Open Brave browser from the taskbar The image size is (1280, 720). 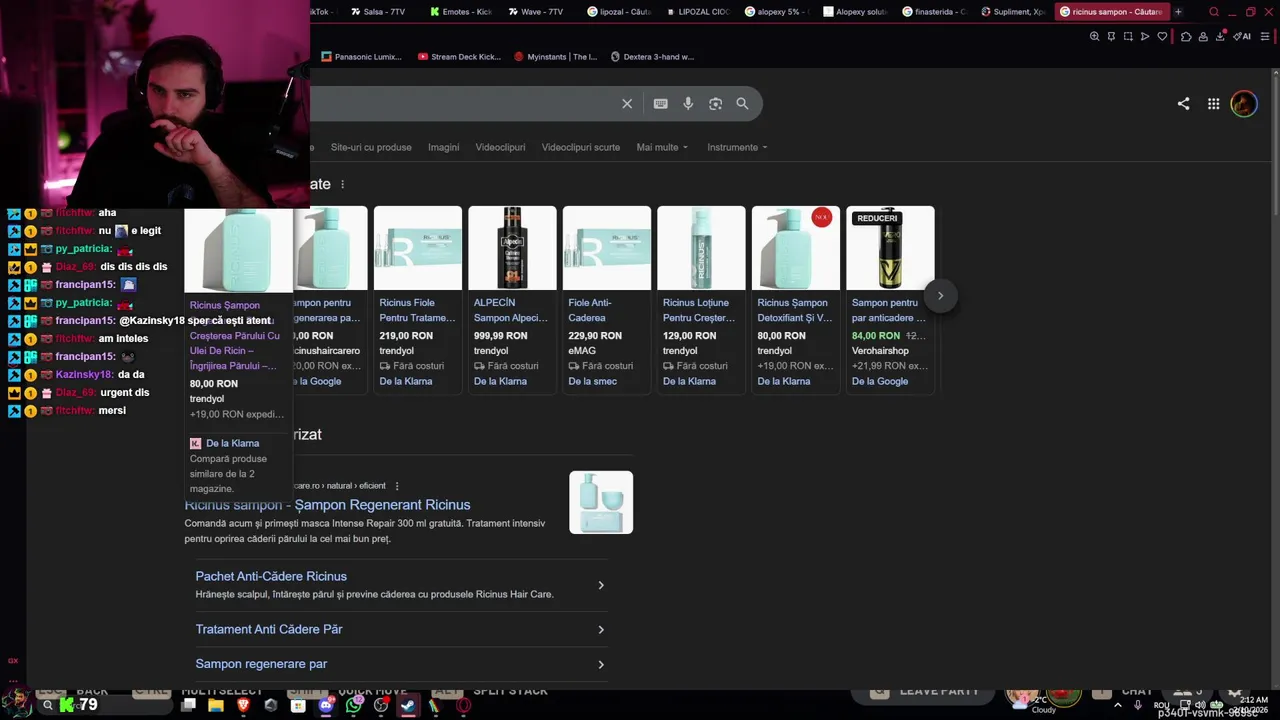tap(243, 705)
